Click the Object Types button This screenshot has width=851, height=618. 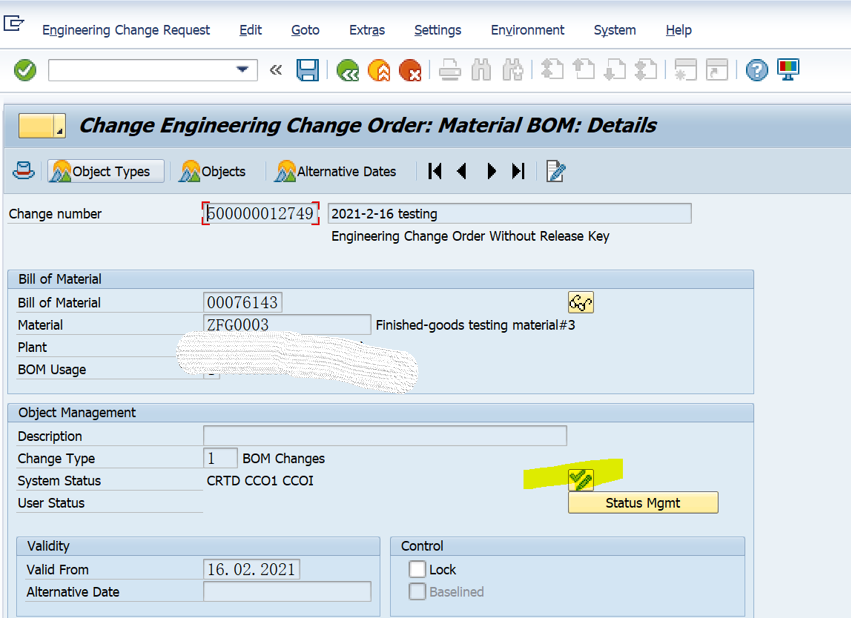click(x=106, y=171)
